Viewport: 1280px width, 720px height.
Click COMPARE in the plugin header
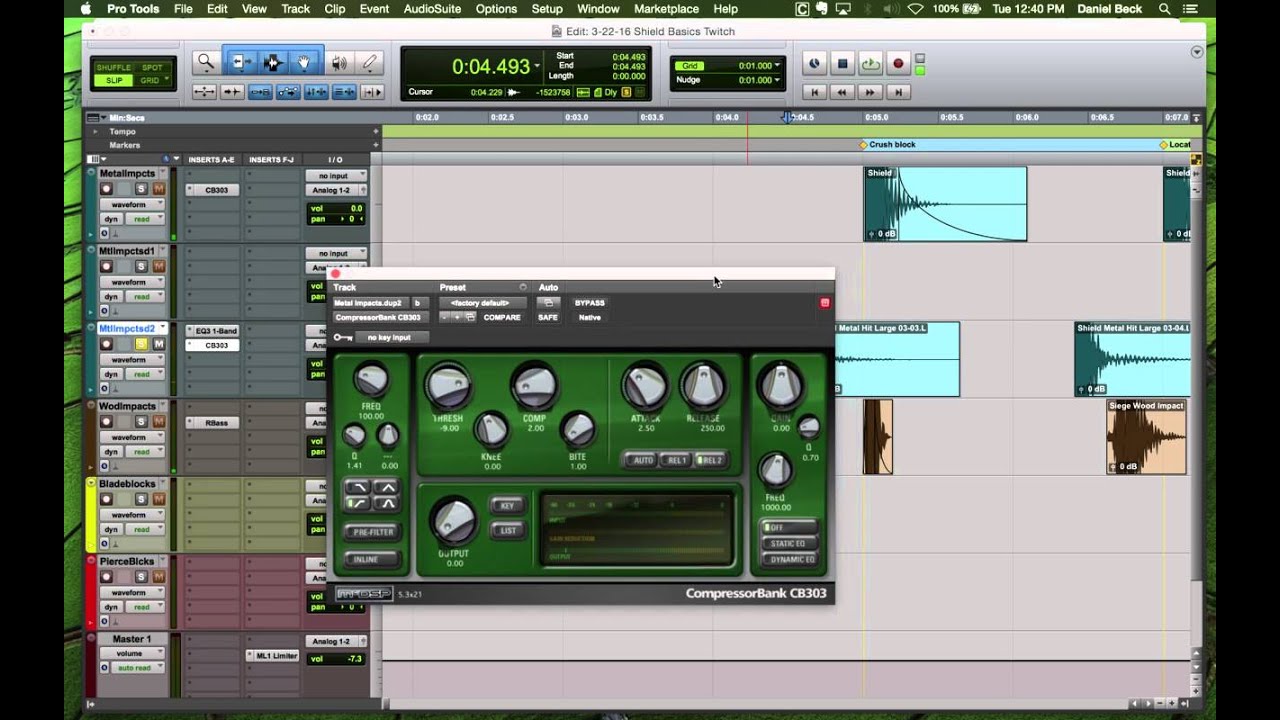tap(502, 317)
